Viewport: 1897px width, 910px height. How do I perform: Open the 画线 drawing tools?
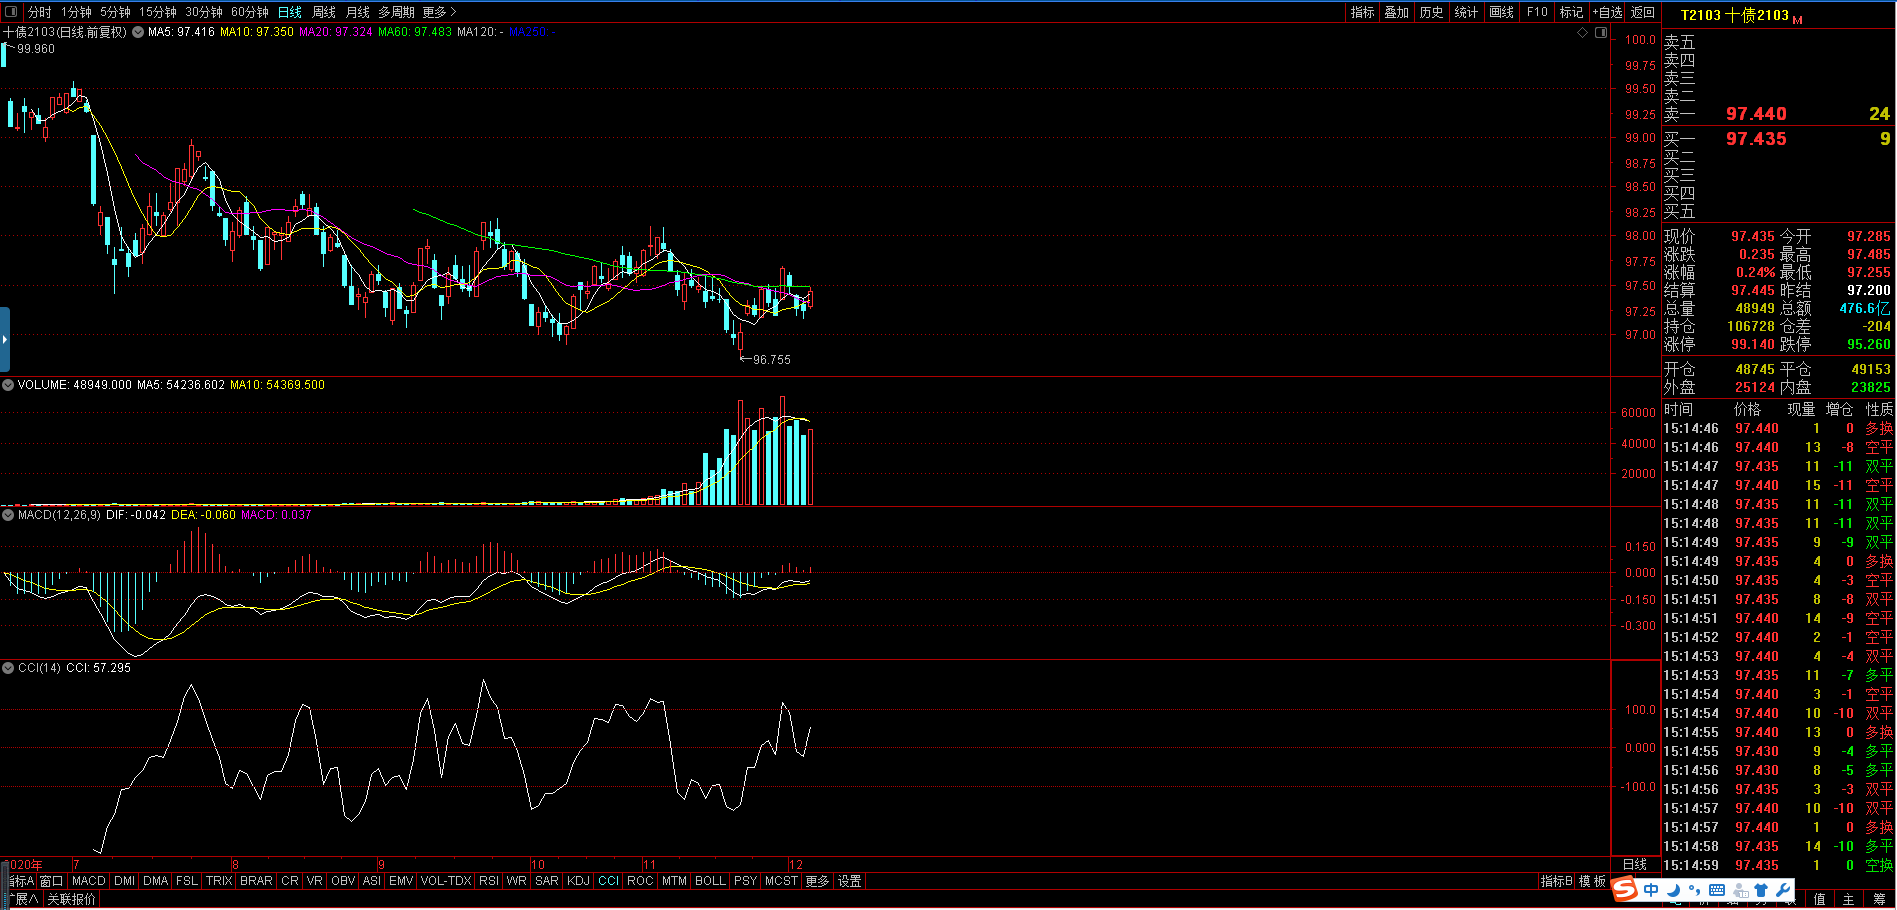pyautogui.click(x=1501, y=12)
